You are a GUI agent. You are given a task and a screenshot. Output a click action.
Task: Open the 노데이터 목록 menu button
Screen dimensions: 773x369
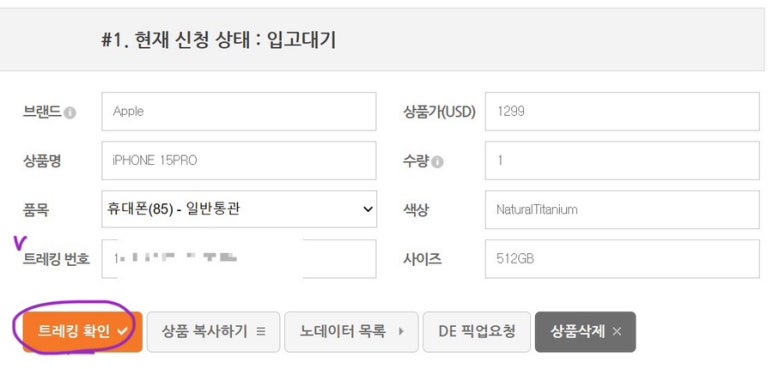[x=351, y=332]
